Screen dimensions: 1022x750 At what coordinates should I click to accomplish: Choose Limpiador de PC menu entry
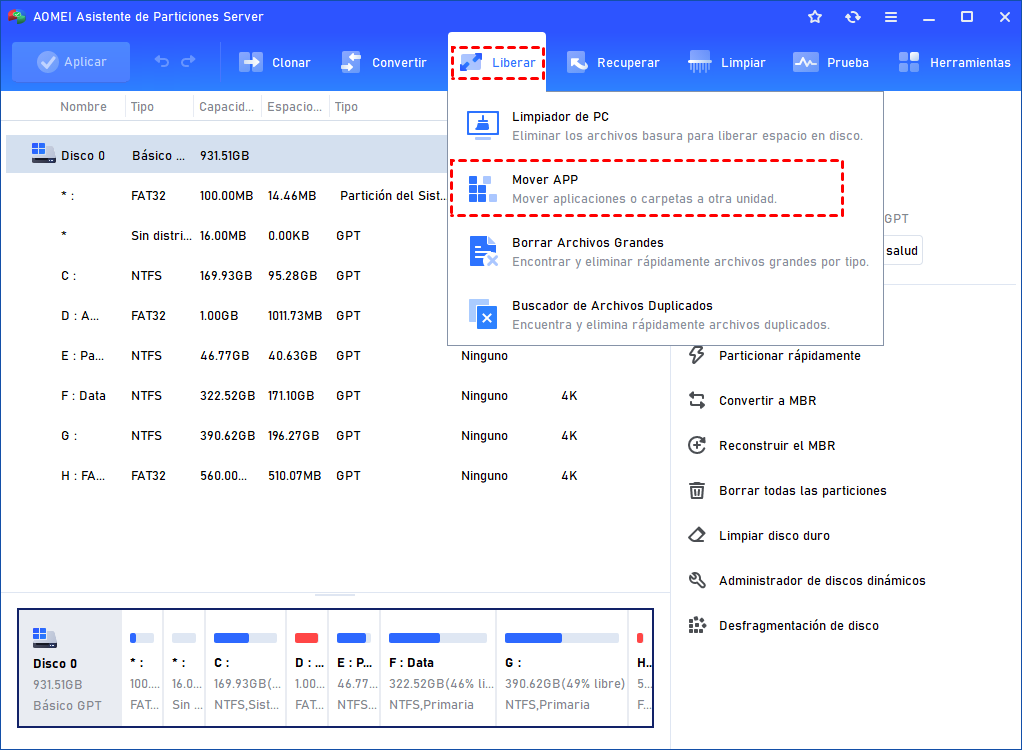point(665,126)
